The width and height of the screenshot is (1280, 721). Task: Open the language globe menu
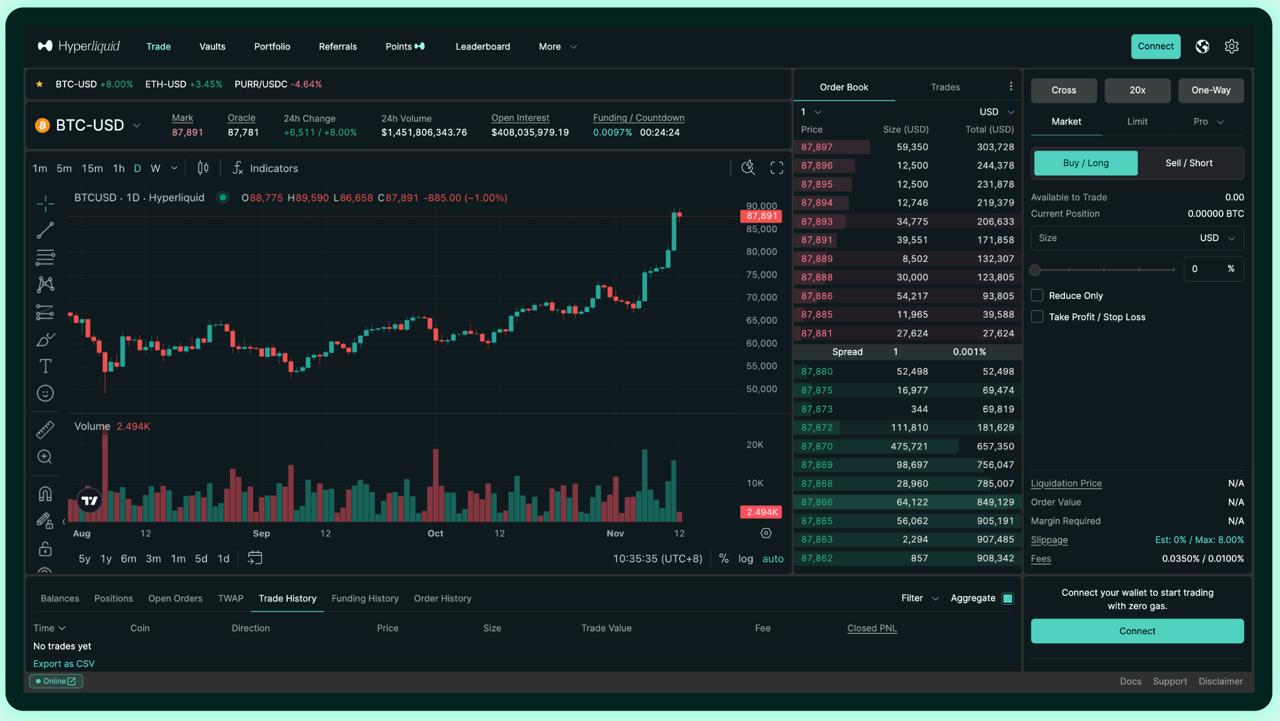click(x=1202, y=46)
